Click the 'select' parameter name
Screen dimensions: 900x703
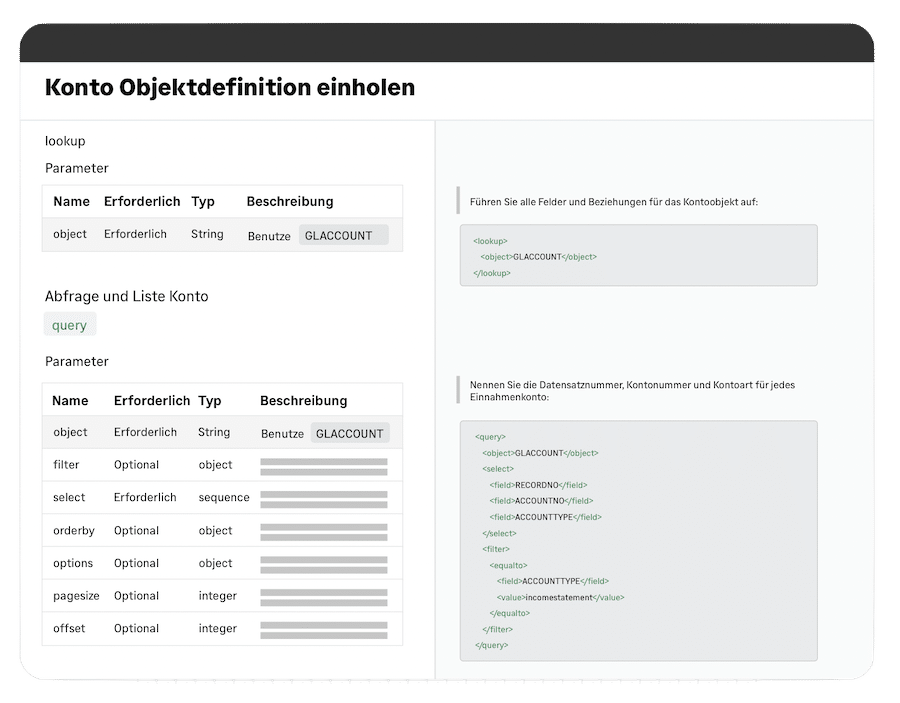tap(69, 497)
